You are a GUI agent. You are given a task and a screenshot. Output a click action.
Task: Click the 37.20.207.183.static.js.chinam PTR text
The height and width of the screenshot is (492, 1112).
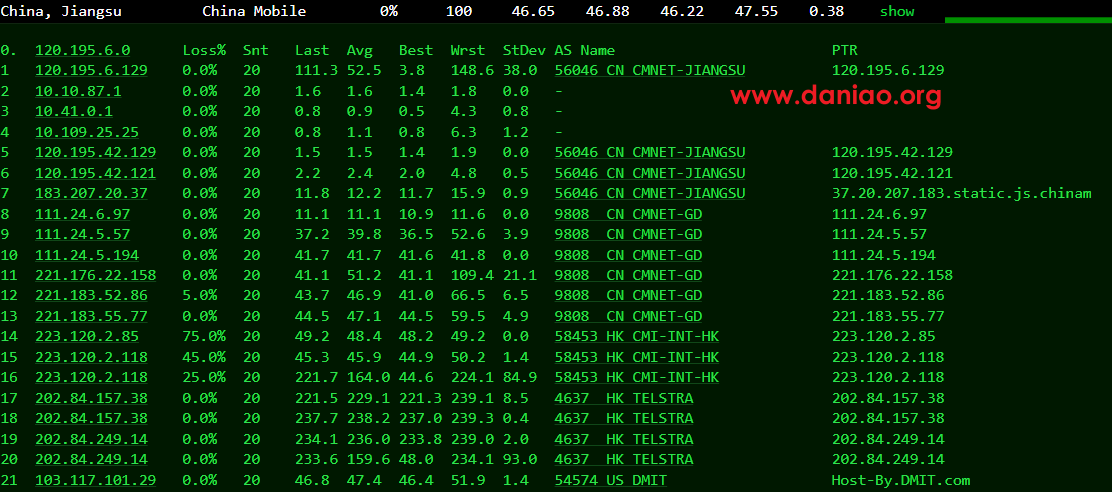pyautogui.click(x=962, y=194)
